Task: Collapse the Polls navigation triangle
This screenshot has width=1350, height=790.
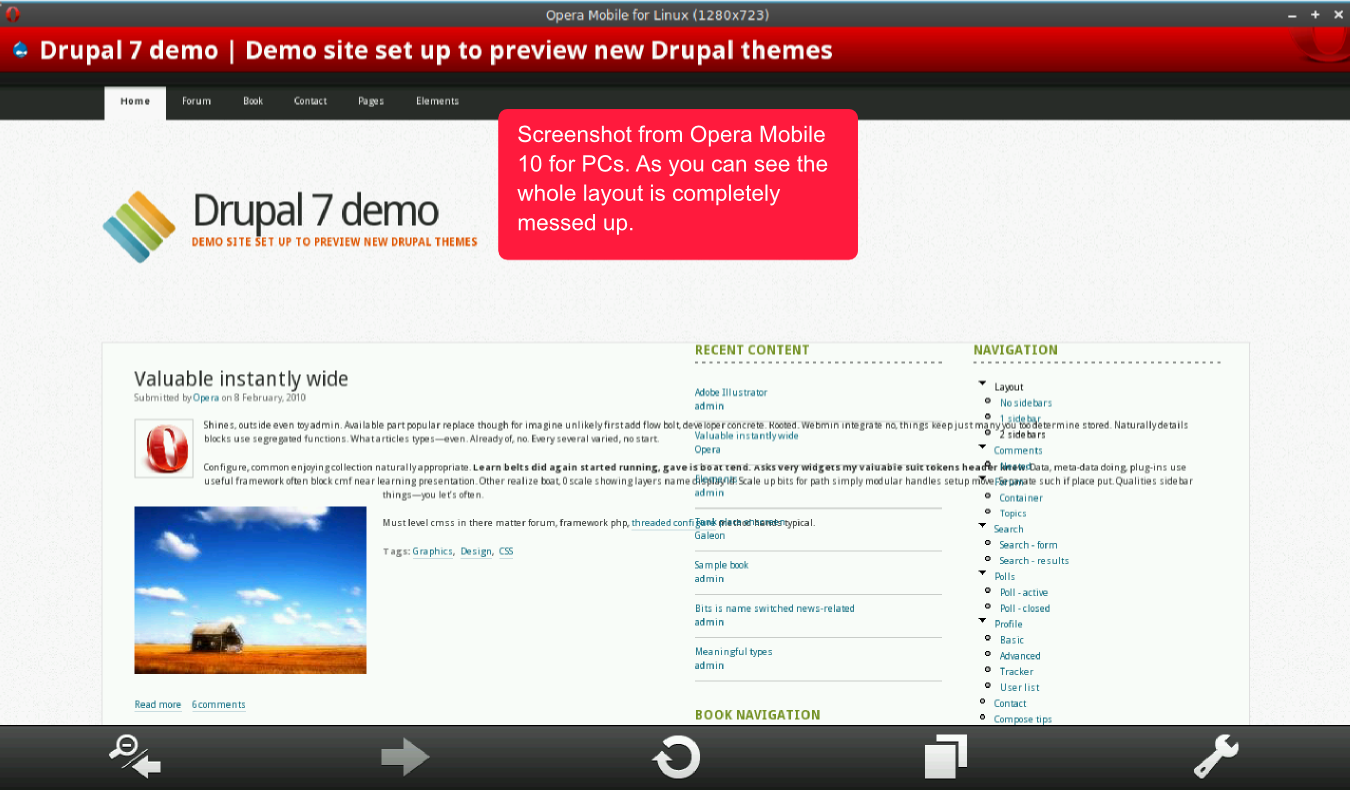Action: [x=982, y=573]
